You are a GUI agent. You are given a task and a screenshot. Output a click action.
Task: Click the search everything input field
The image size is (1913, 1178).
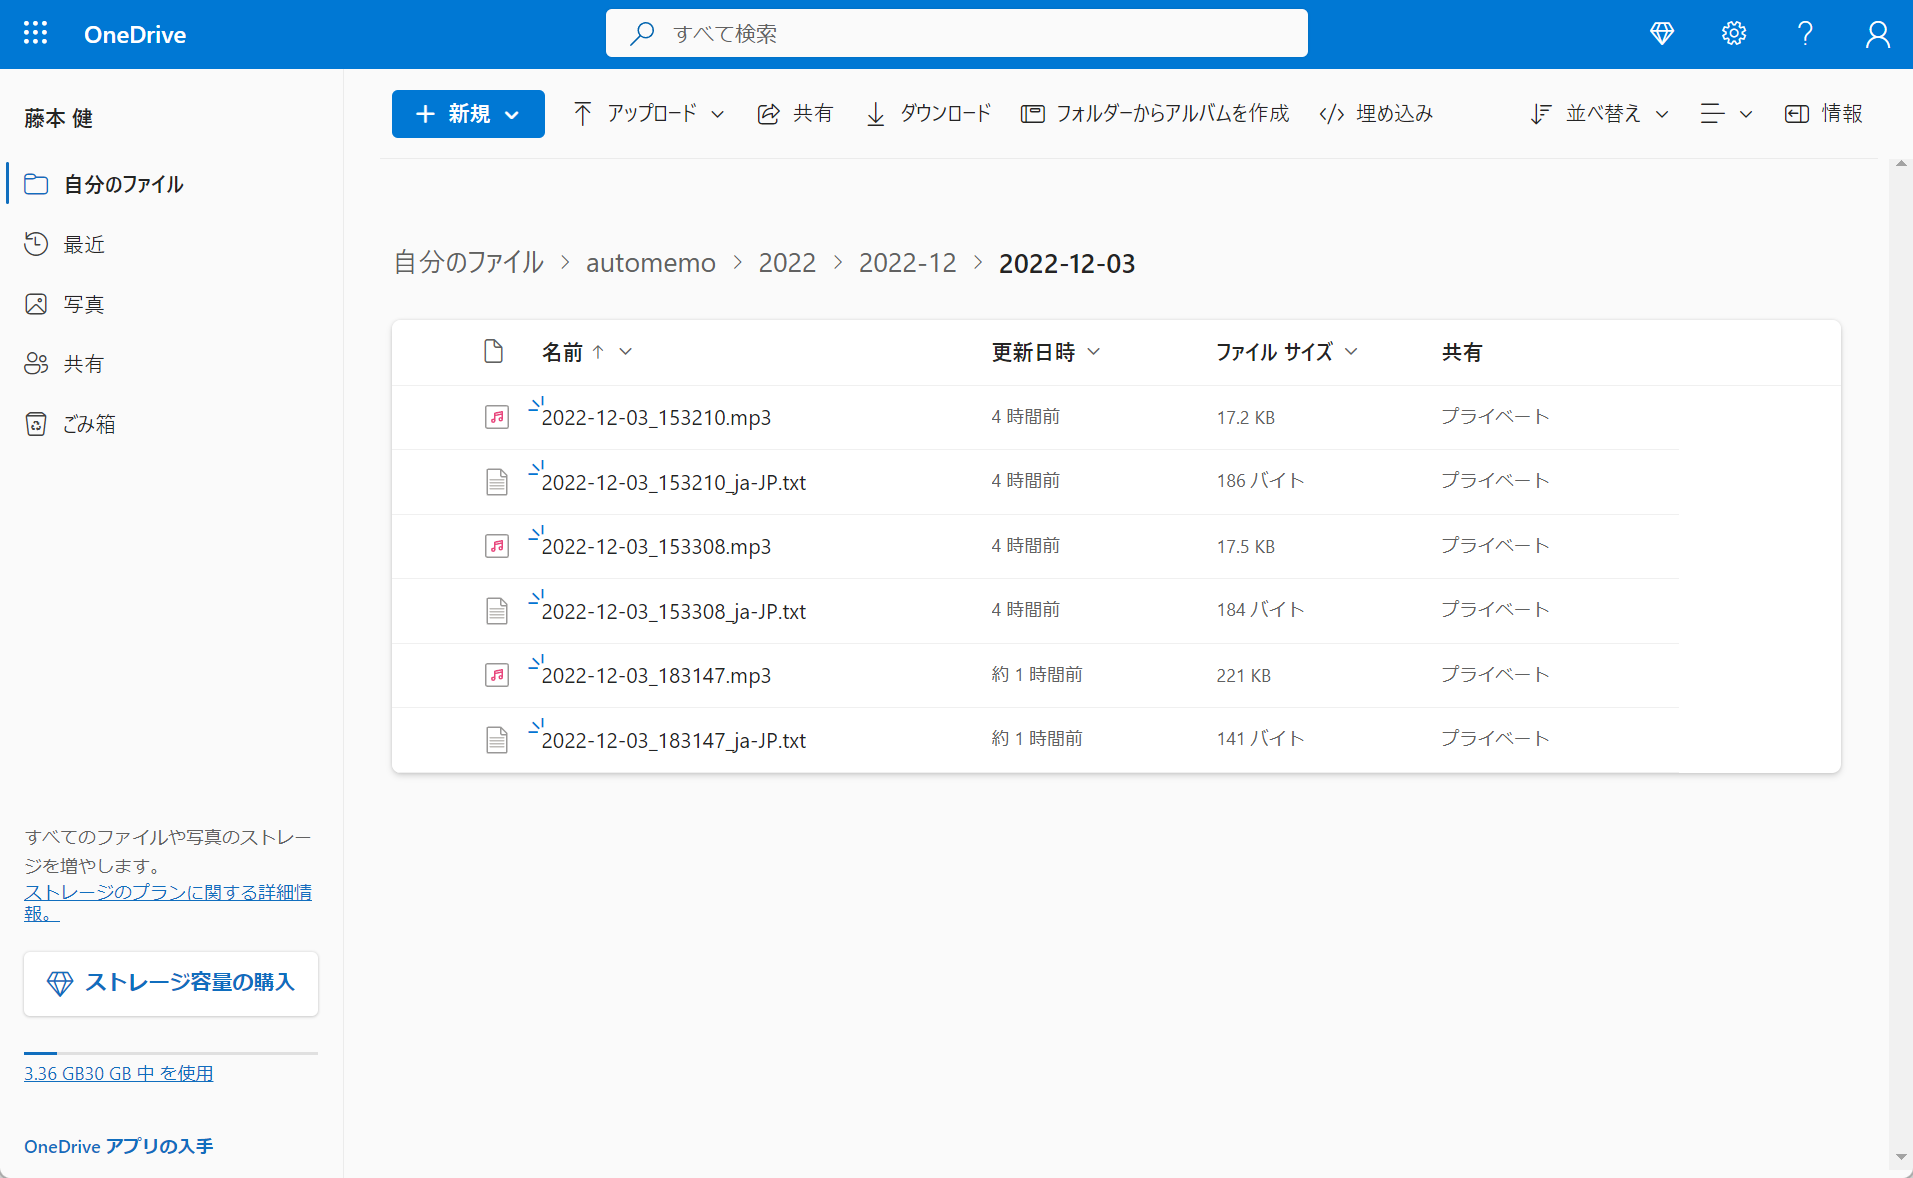coord(956,34)
